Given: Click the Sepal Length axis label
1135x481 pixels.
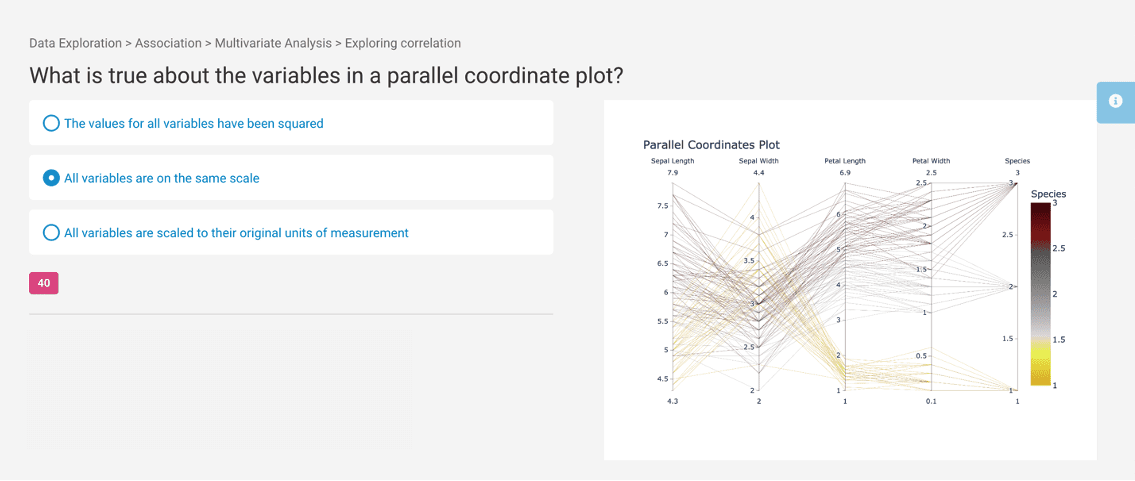Looking at the screenshot, I should click(672, 161).
